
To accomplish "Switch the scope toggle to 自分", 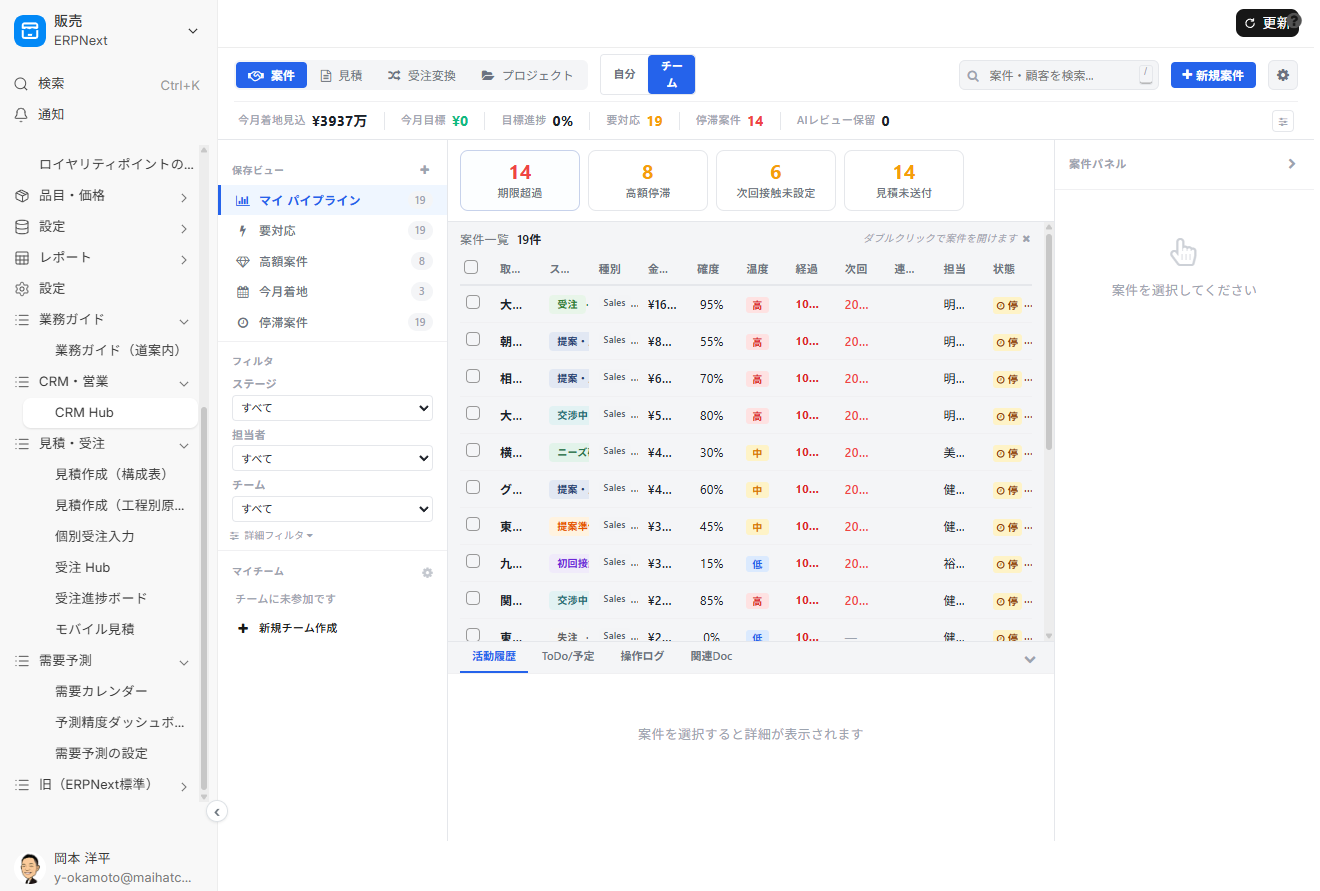I will 624,75.
